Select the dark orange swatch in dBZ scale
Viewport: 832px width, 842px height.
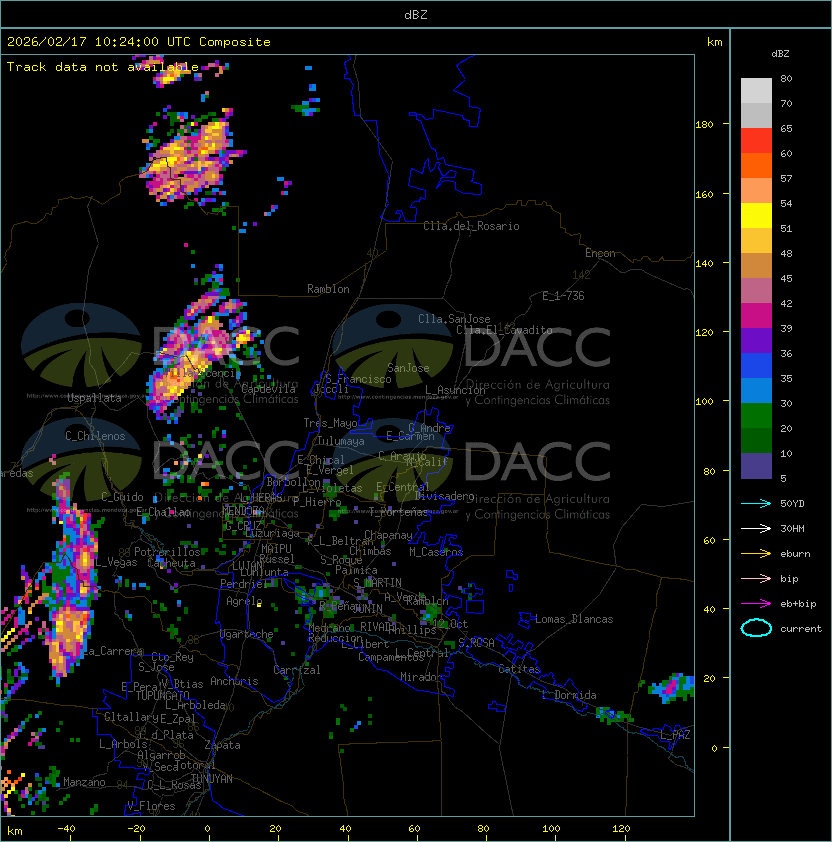point(756,165)
